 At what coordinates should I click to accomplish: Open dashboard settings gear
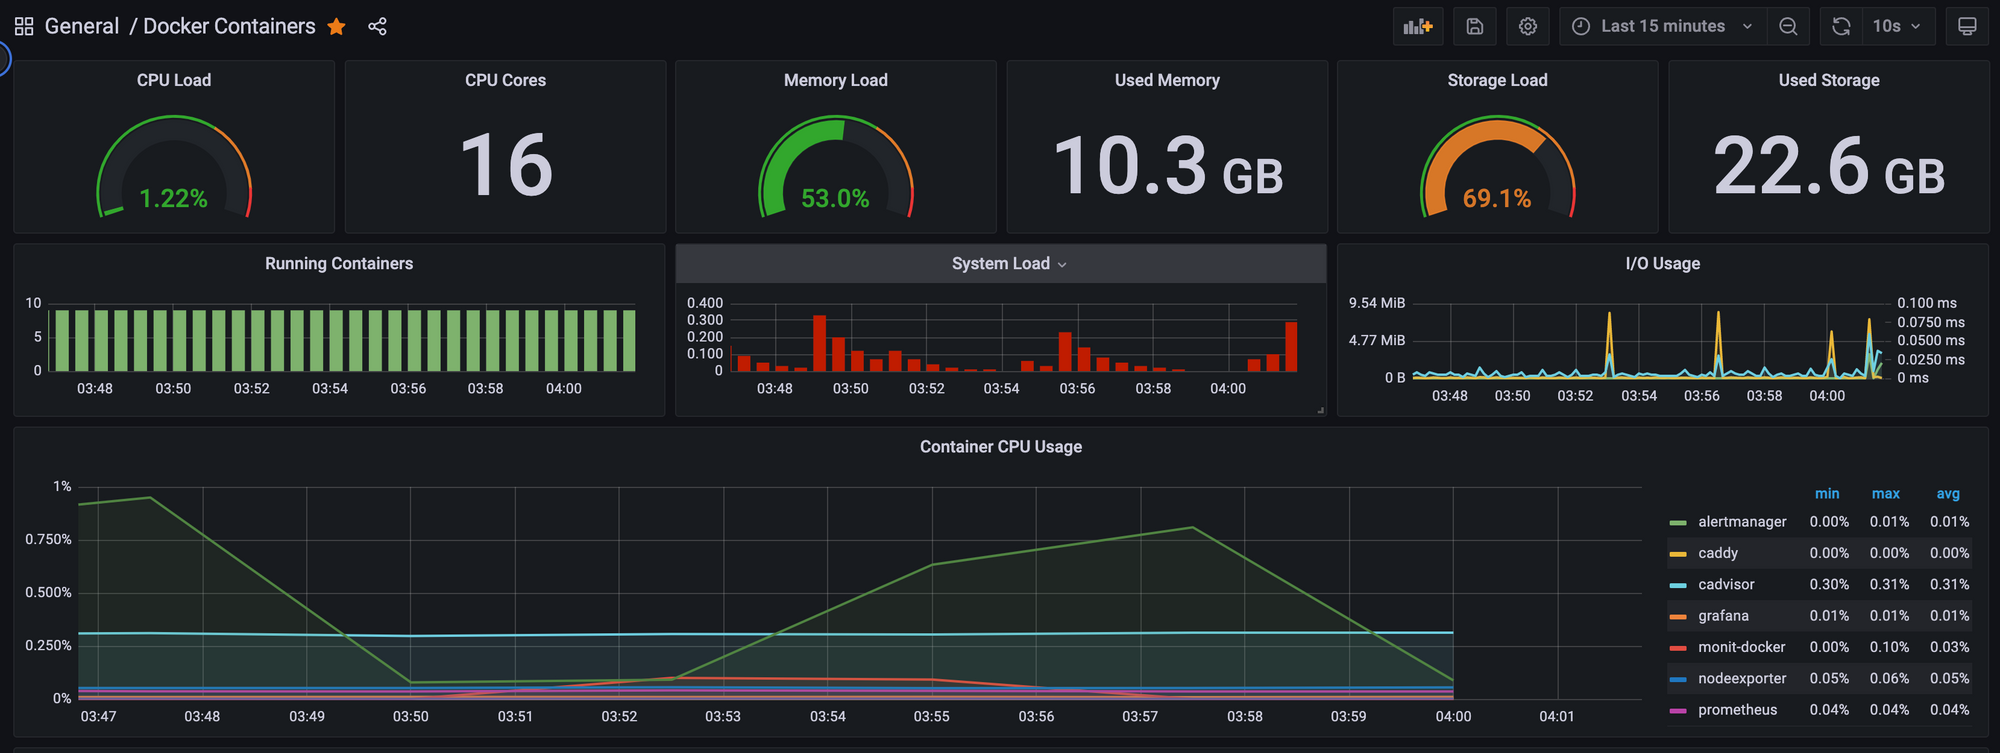(x=1528, y=26)
